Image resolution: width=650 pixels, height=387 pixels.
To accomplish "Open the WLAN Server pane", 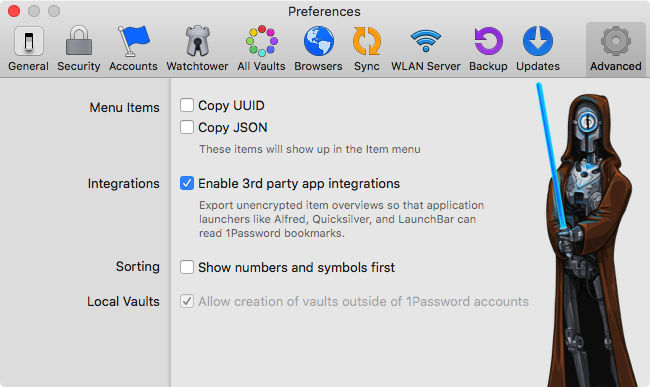I will (x=426, y=49).
